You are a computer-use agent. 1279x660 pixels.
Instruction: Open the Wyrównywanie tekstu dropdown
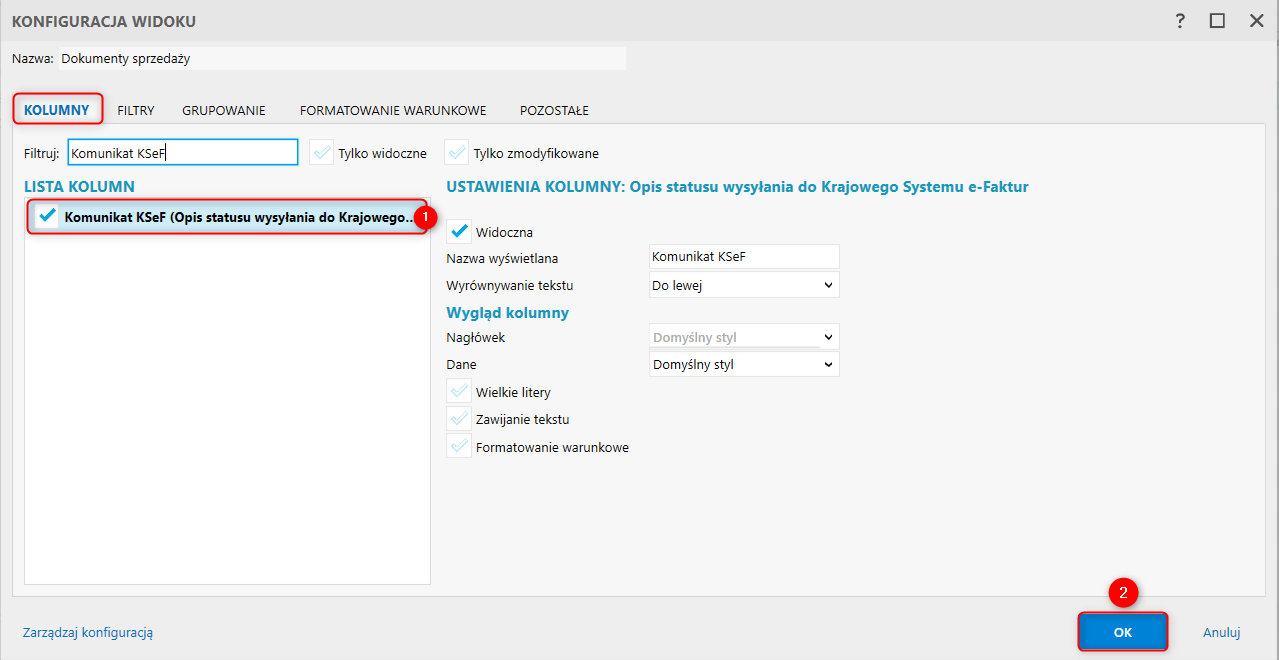click(744, 285)
